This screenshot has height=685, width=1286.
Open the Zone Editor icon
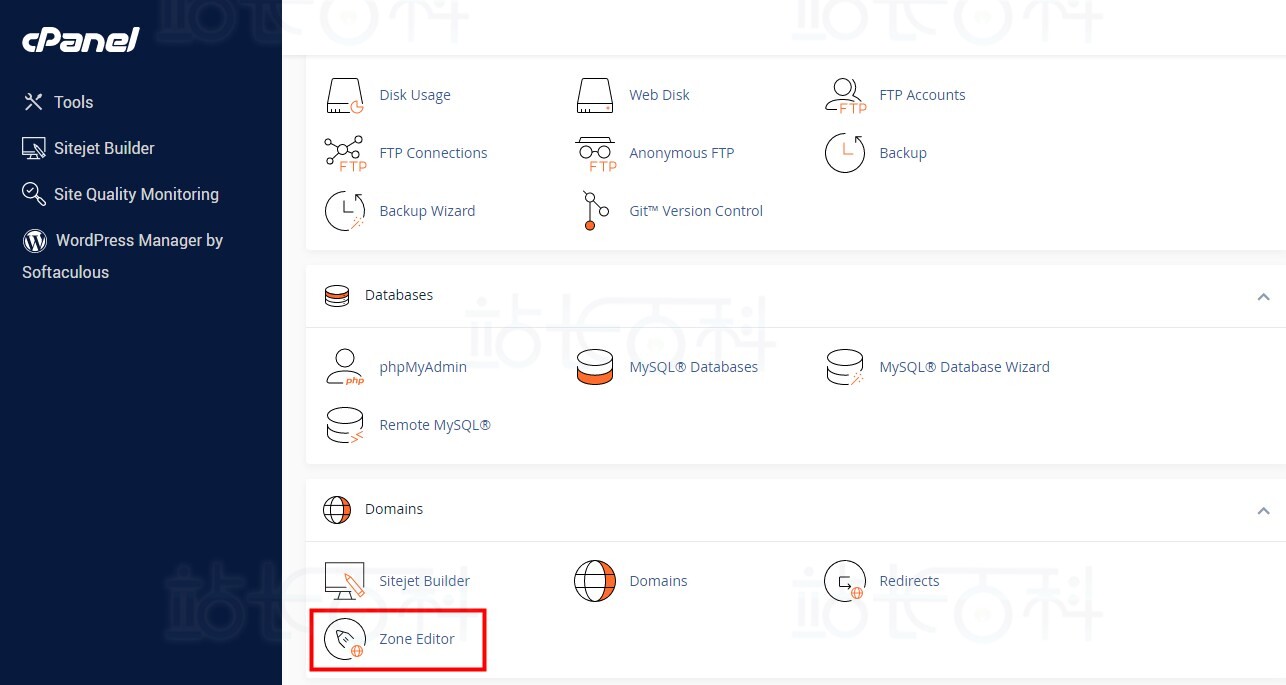coord(344,639)
